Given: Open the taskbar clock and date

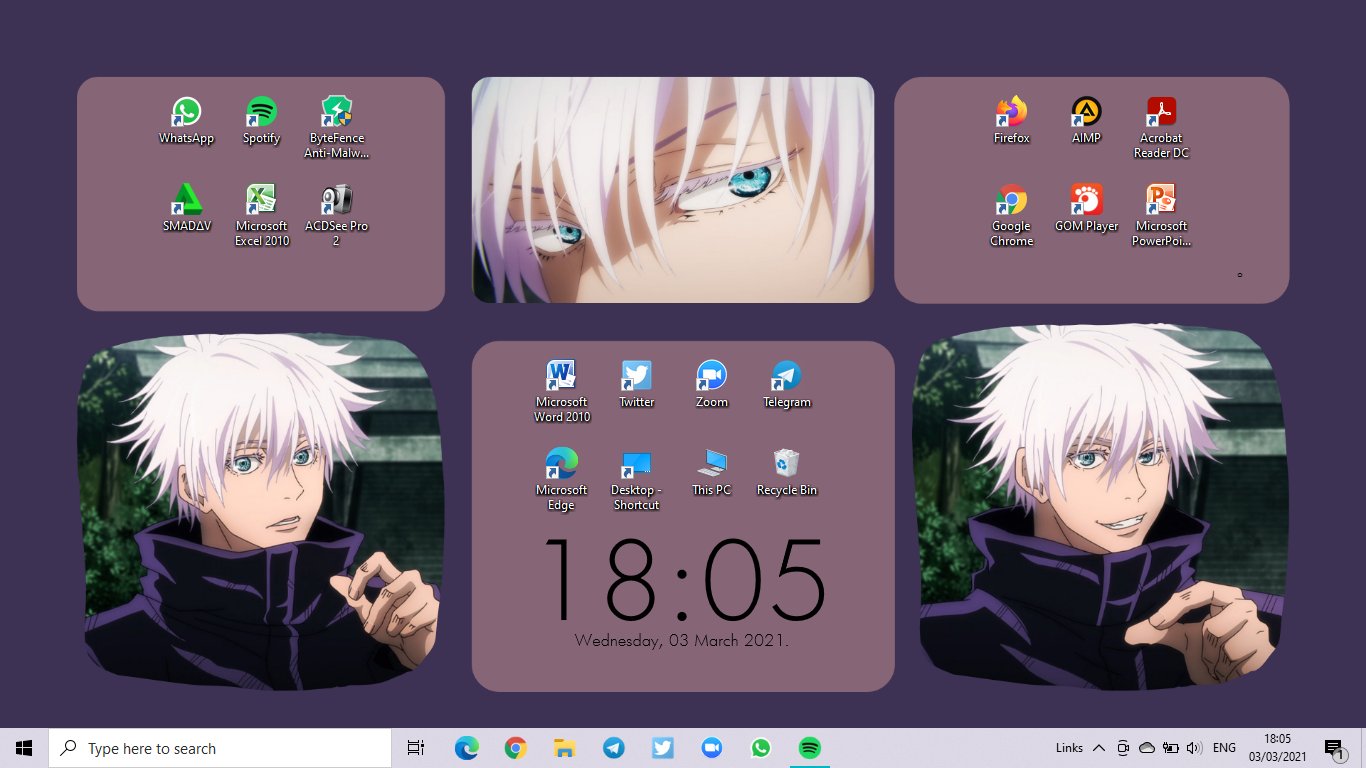Looking at the screenshot, I should tap(1277, 748).
